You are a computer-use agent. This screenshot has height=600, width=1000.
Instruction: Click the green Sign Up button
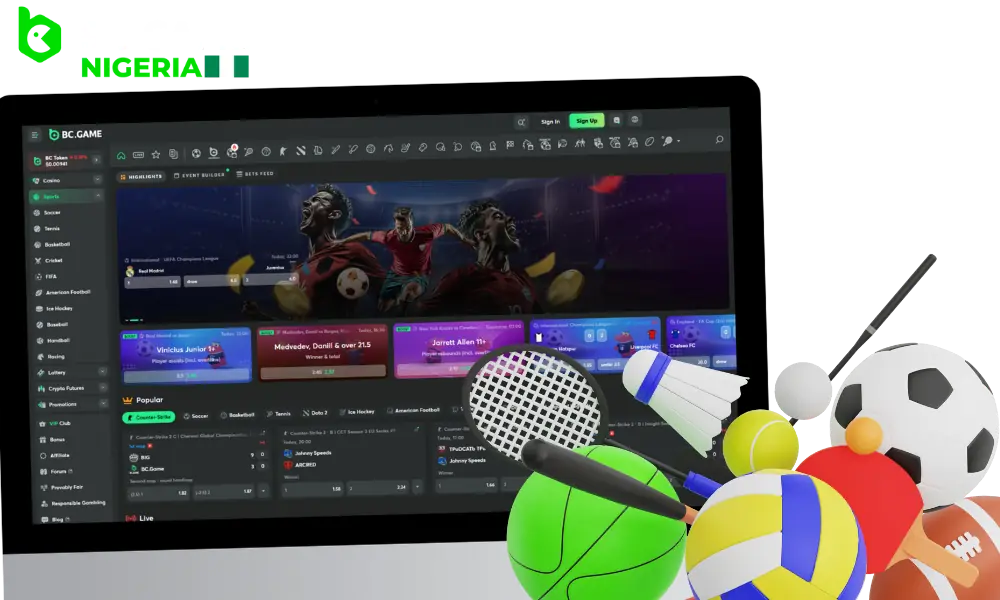pyautogui.click(x=586, y=121)
